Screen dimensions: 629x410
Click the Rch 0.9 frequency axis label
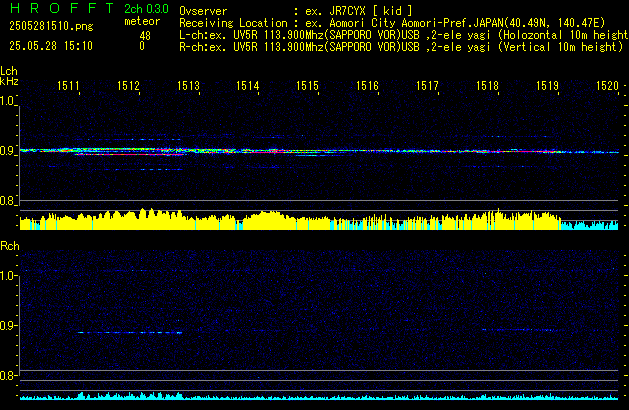coord(7,326)
